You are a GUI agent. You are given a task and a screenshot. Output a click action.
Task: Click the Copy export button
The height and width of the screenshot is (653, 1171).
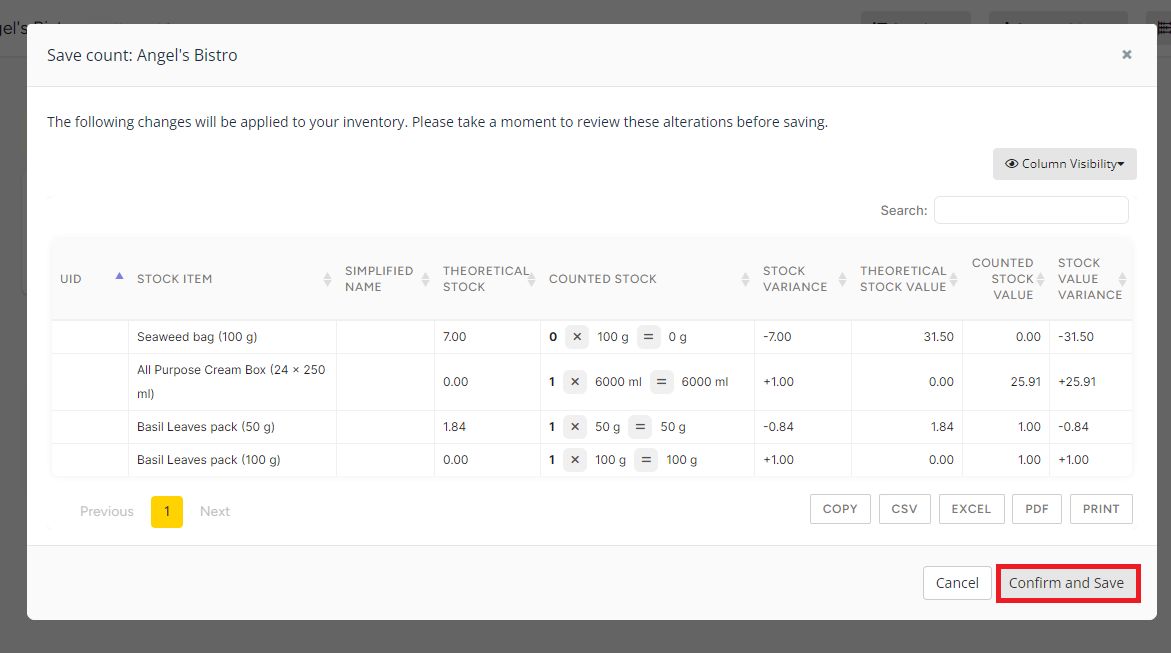point(840,509)
